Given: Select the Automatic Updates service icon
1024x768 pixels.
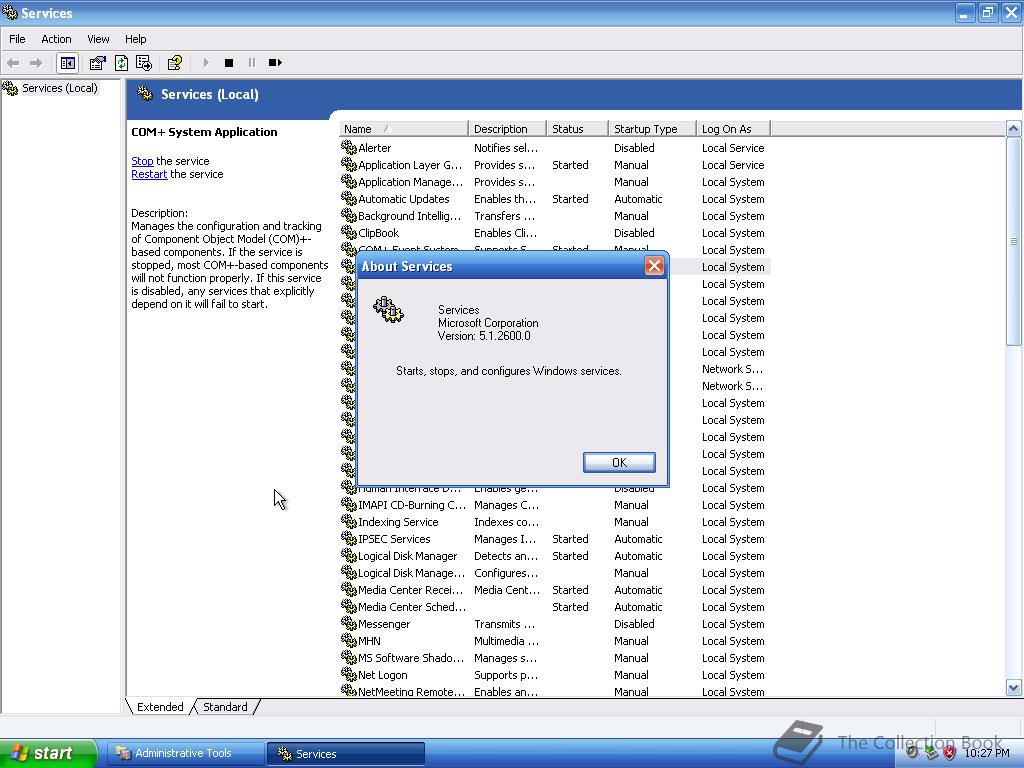Looking at the screenshot, I should click(349, 199).
